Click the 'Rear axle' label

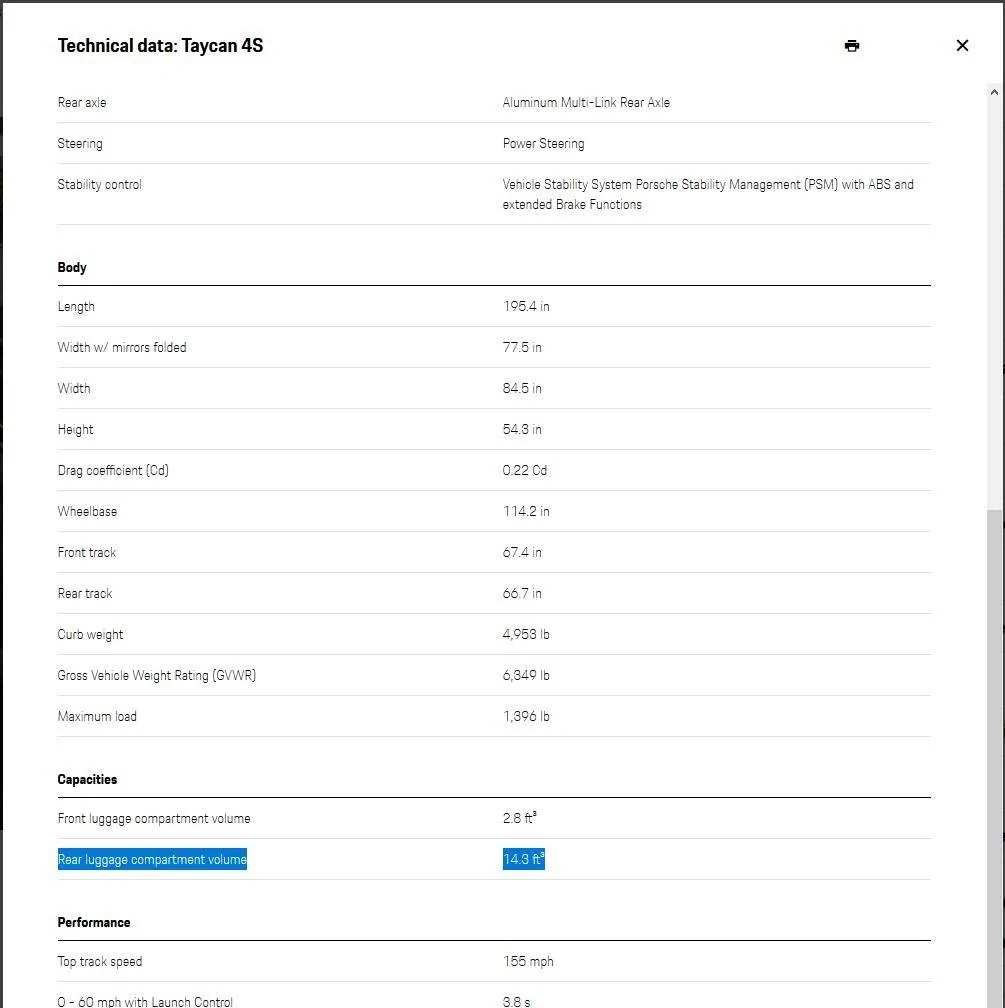pyautogui.click(x=82, y=102)
